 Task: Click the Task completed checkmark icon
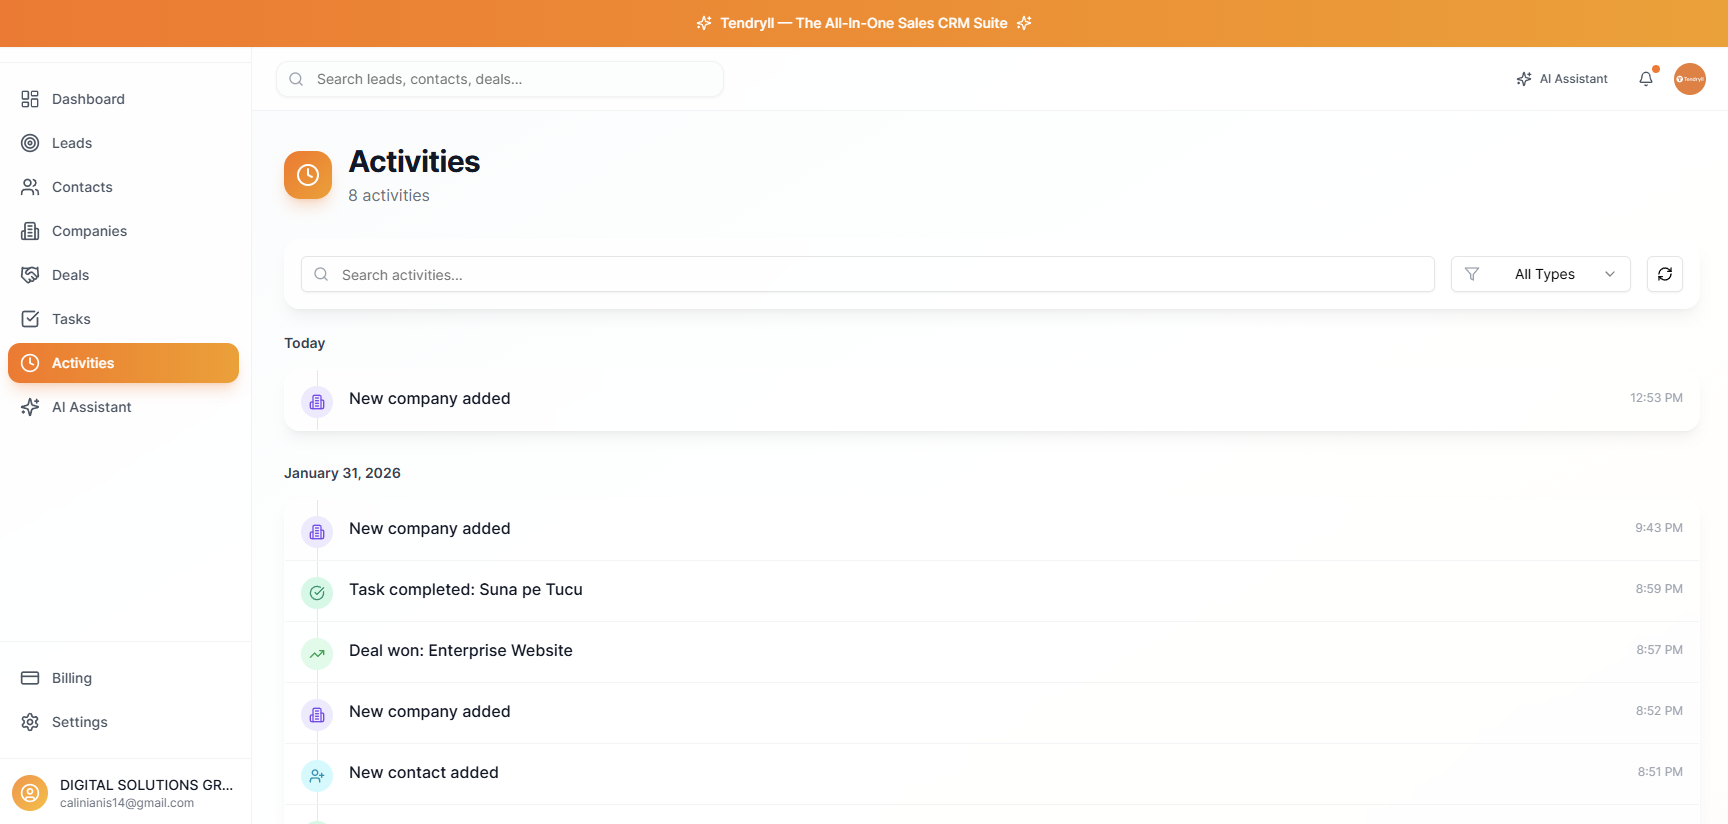point(317,593)
